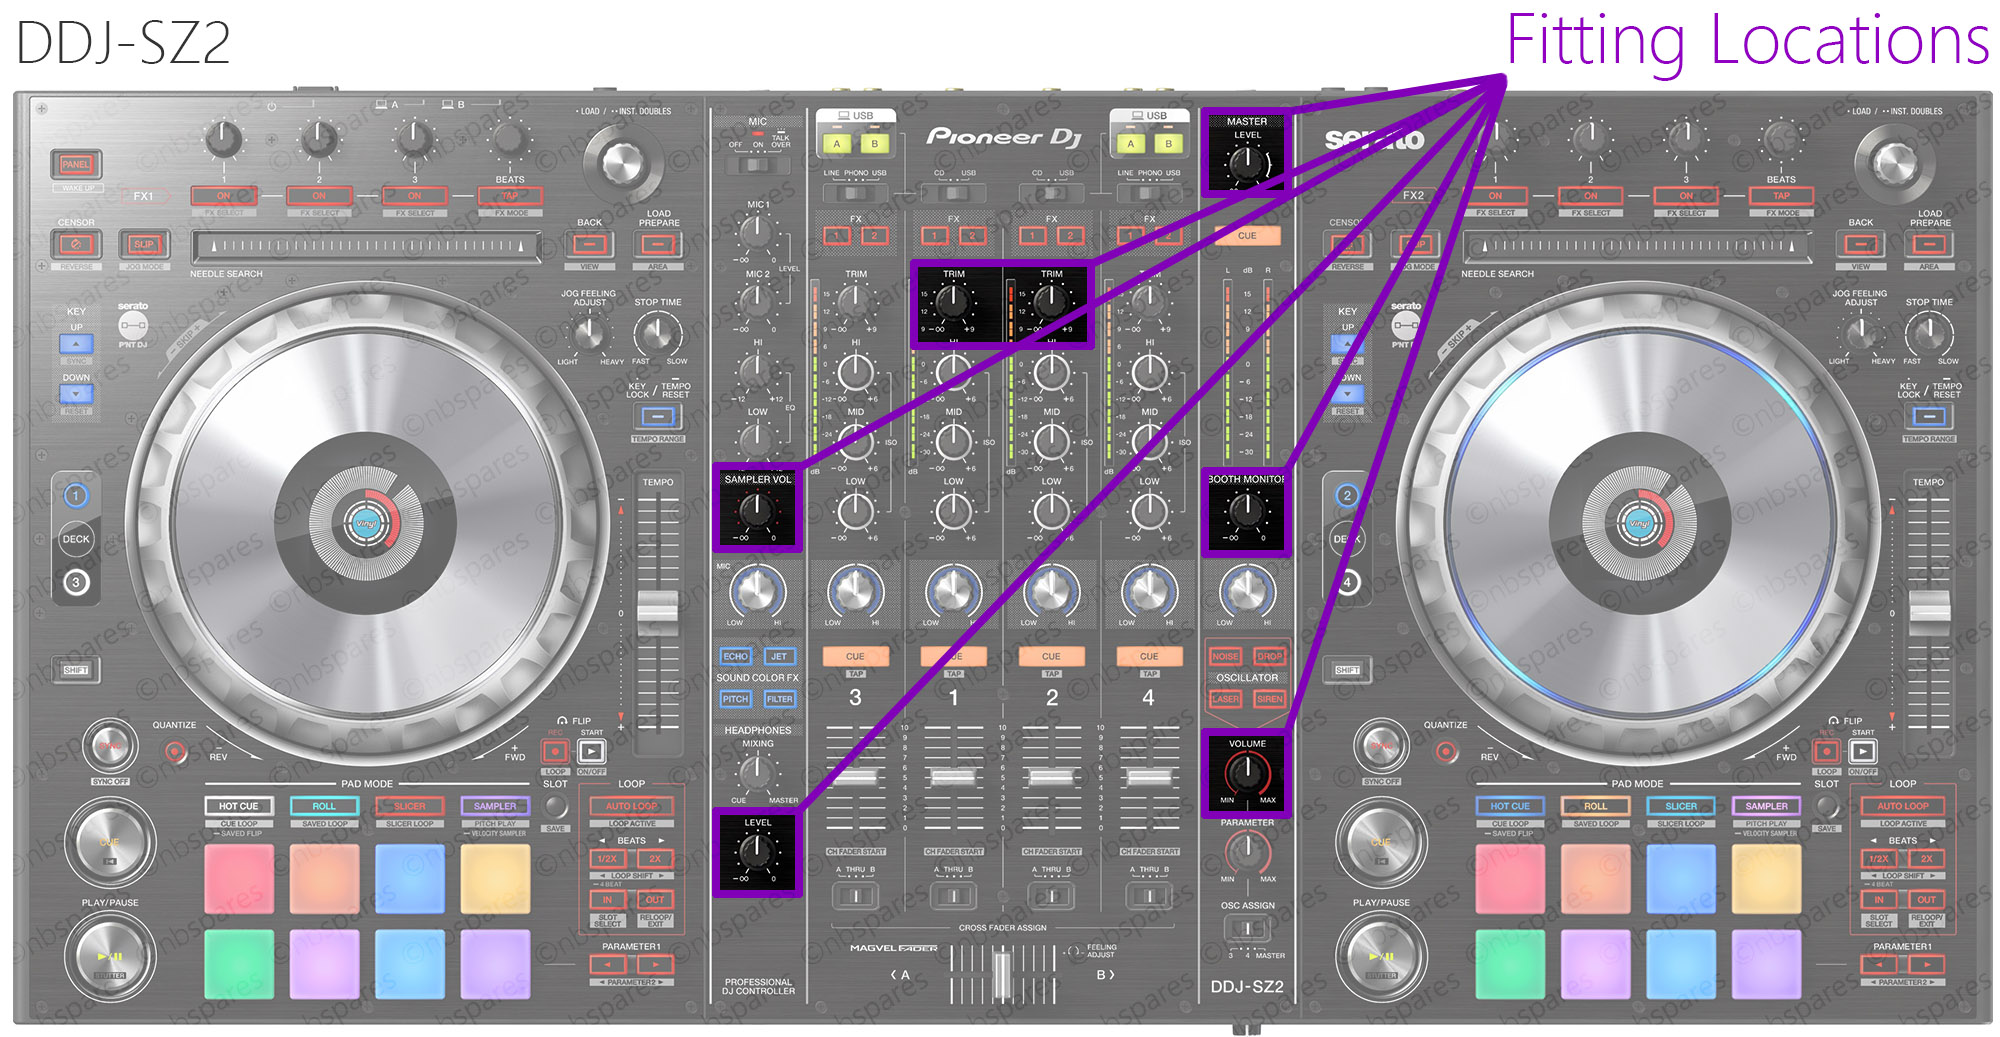The width and height of the screenshot is (2000, 1037).
Task: Choose Deck 3 with the white numbered button
Action: [75, 582]
